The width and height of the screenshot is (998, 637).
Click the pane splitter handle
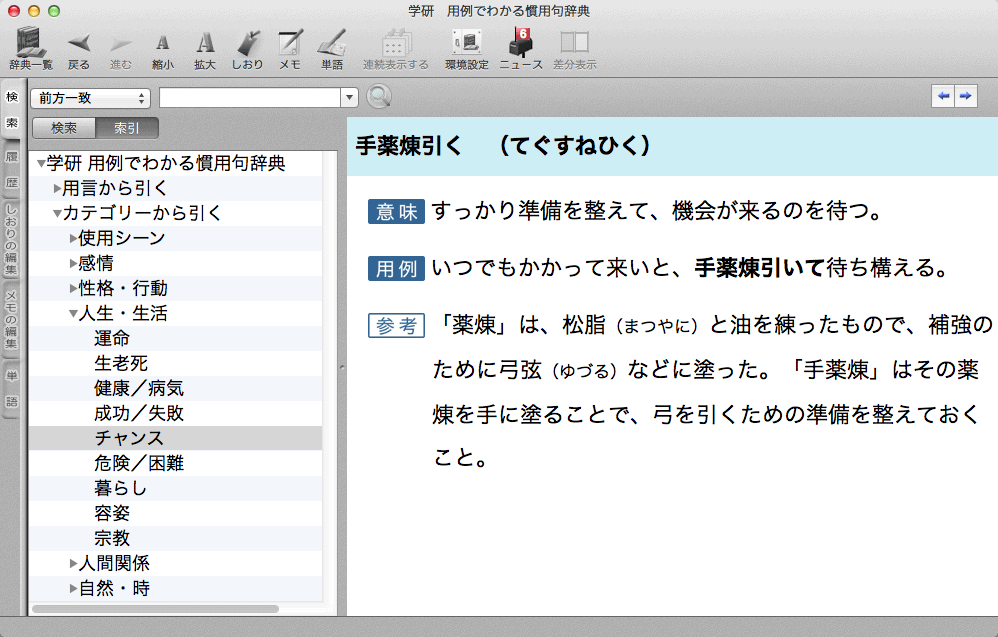tap(342, 367)
